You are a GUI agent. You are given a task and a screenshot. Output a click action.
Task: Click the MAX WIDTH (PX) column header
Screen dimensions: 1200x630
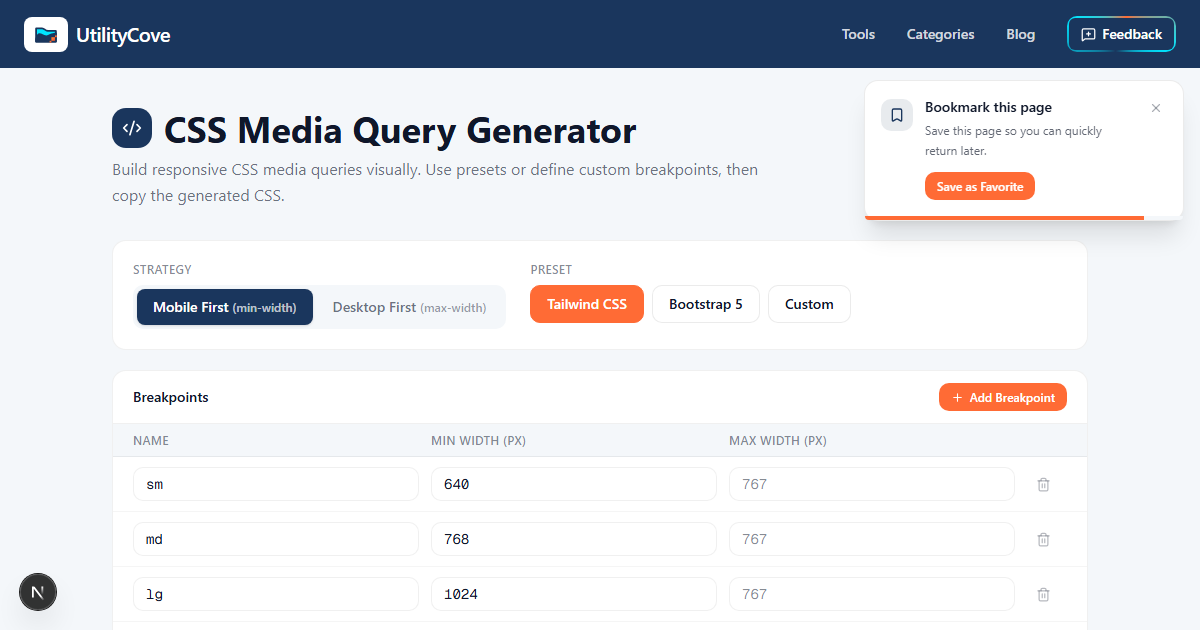point(778,441)
